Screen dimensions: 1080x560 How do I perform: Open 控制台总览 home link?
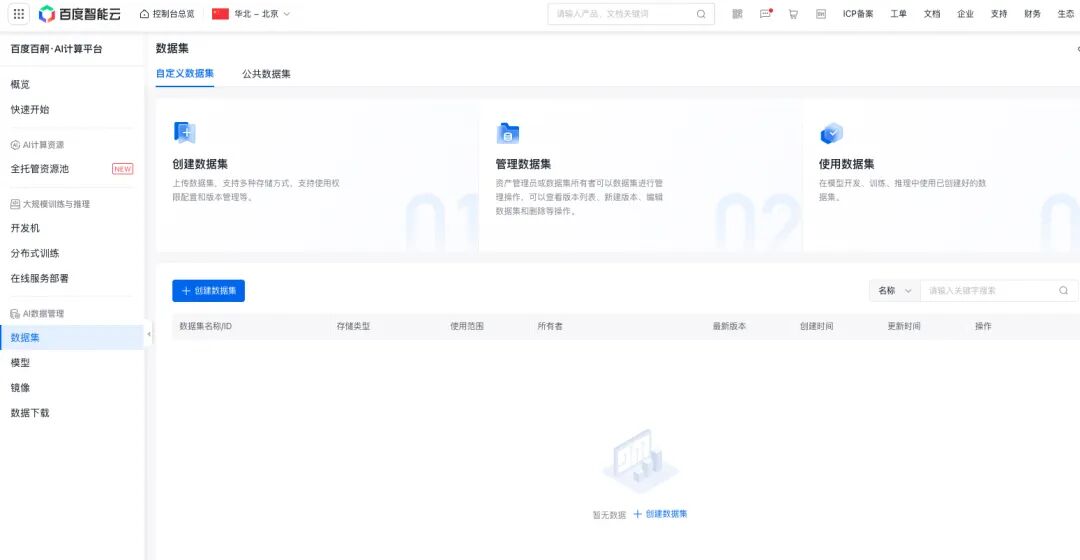(167, 14)
